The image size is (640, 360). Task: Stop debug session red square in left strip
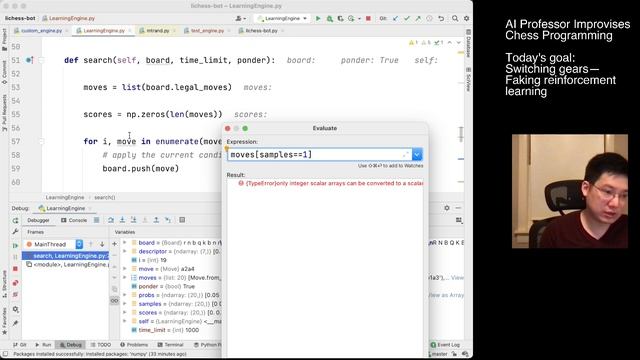[16, 269]
